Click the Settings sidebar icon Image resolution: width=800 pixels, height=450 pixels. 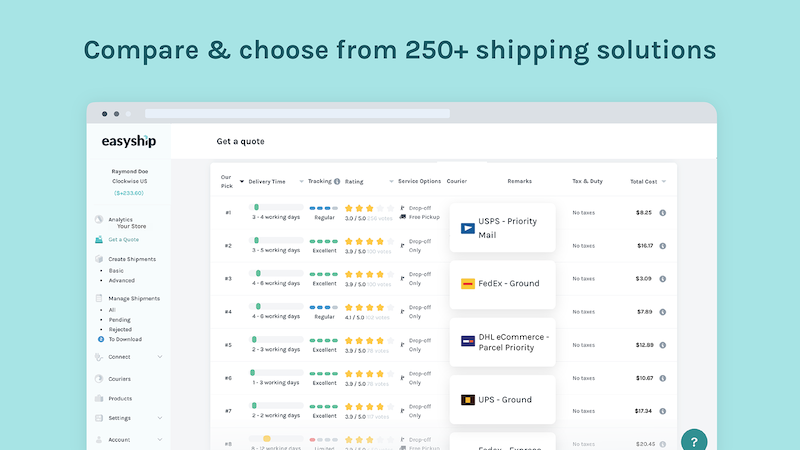click(x=99, y=418)
